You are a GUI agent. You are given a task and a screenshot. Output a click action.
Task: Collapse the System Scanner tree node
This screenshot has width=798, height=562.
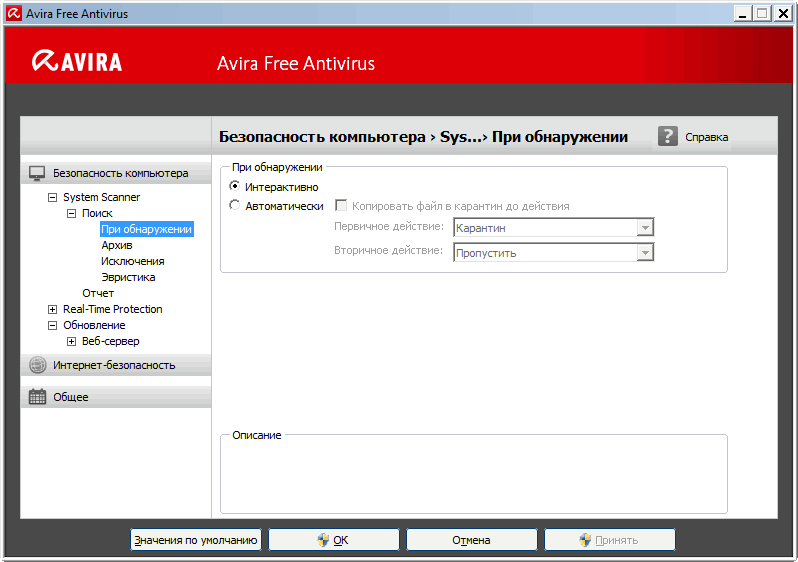(x=53, y=198)
